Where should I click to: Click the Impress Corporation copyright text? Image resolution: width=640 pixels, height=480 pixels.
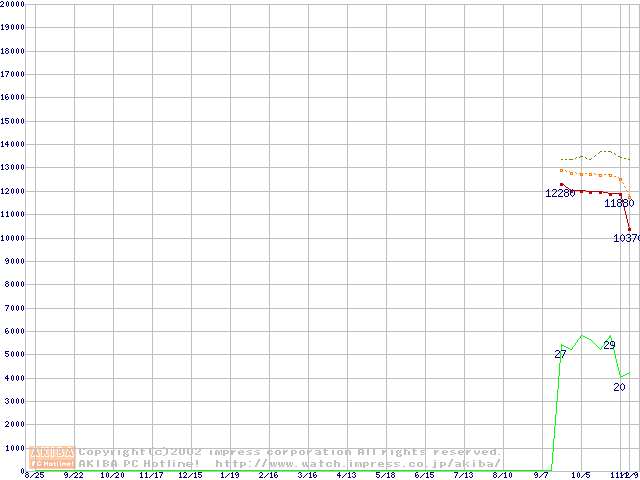290,452
